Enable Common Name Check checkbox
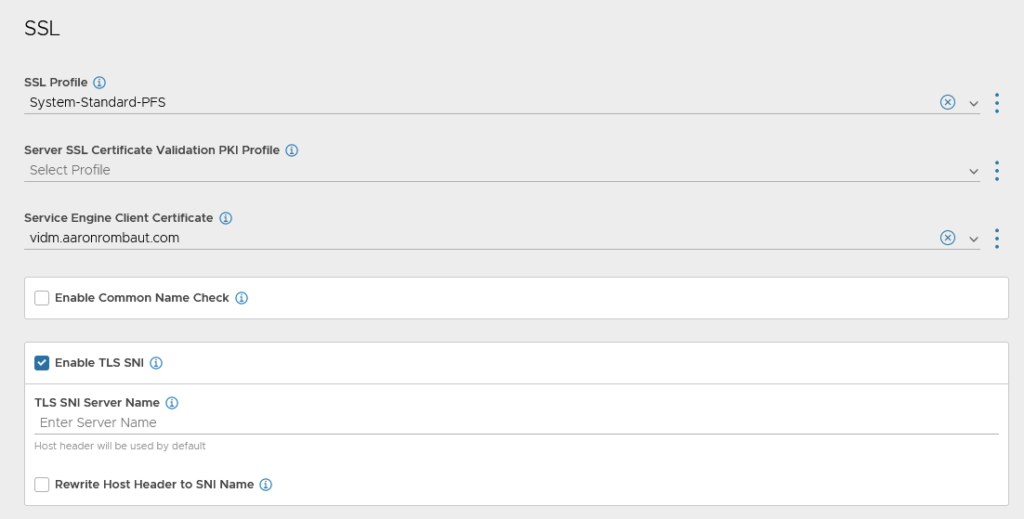 [x=42, y=298]
